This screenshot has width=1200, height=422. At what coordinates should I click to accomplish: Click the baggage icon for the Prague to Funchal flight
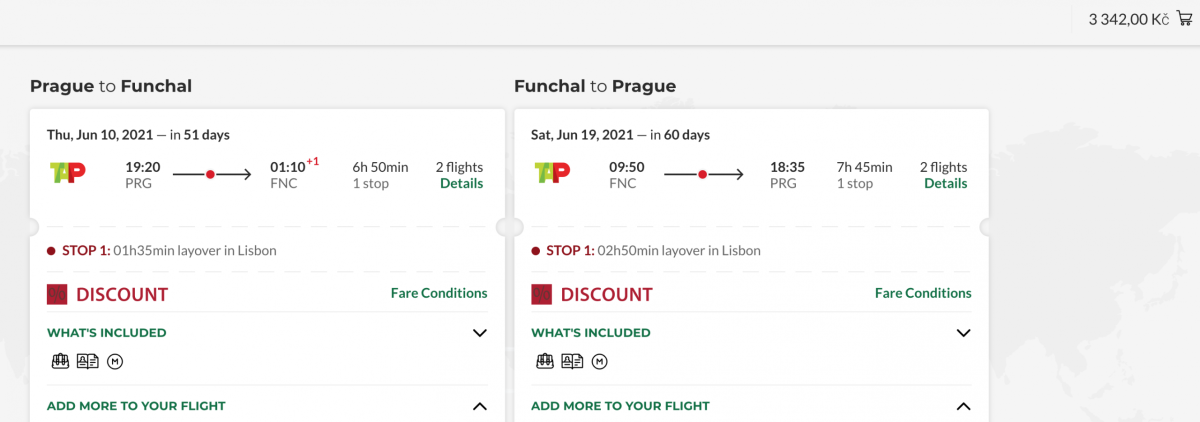pyautogui.click(x=59, y=362)
